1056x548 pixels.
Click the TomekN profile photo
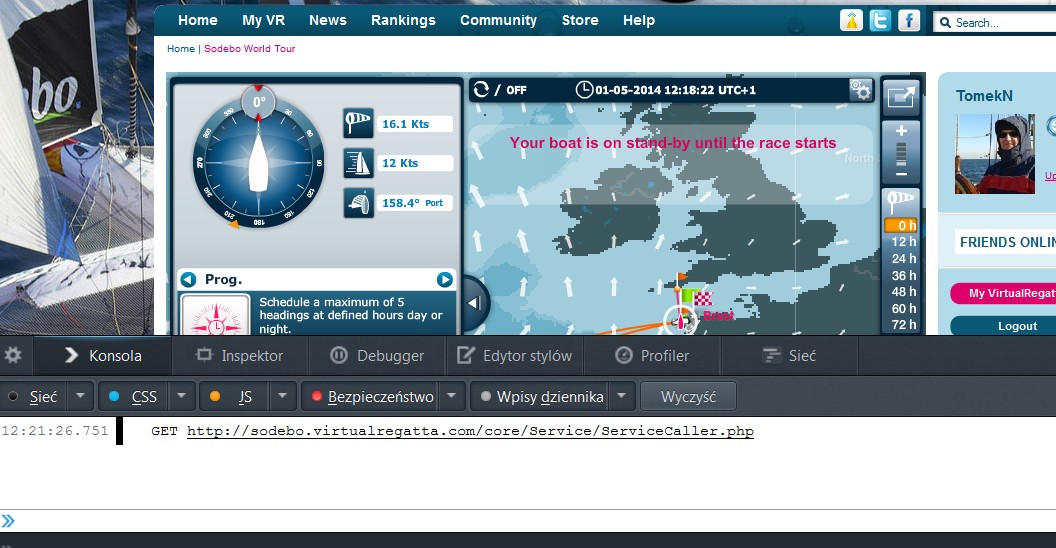click(995, 153)
